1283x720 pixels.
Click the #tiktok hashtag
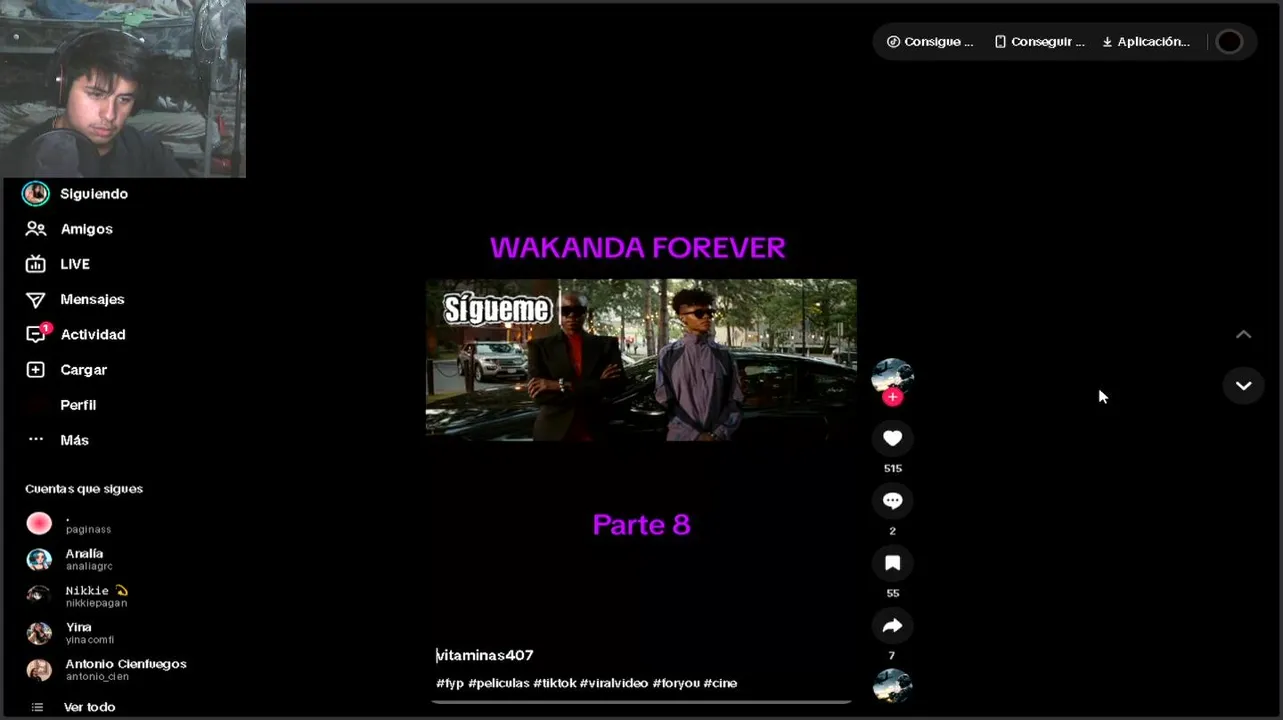(555, 683)
